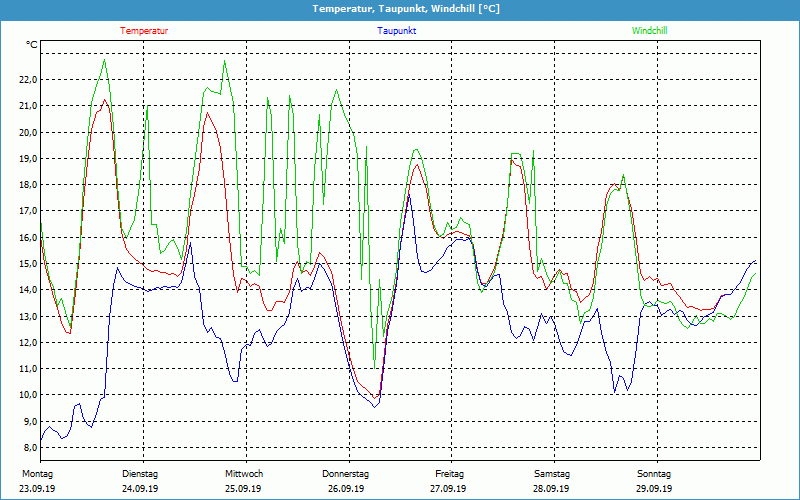Click the 11,0 y-axis value

click(28, 369)
